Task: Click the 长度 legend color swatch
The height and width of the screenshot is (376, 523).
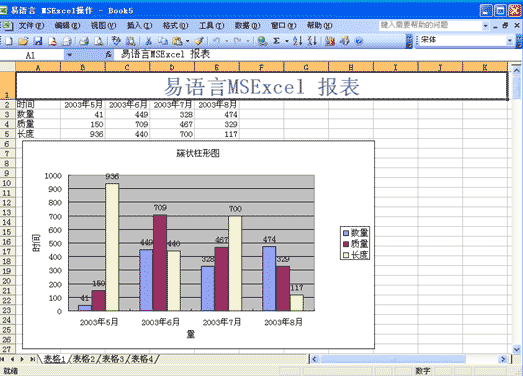Action: click(x=346, y=255)
